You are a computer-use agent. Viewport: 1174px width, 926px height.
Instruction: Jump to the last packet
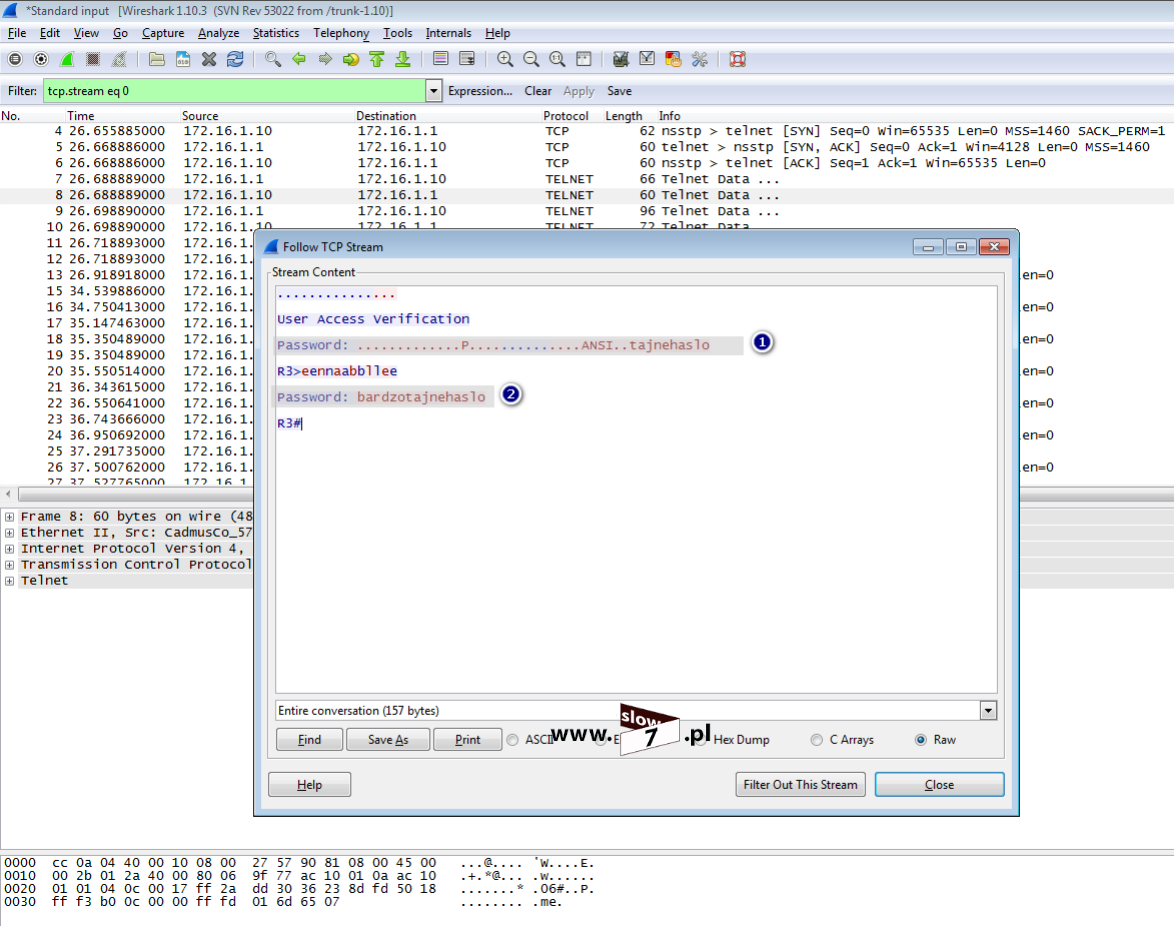(403, 59)
